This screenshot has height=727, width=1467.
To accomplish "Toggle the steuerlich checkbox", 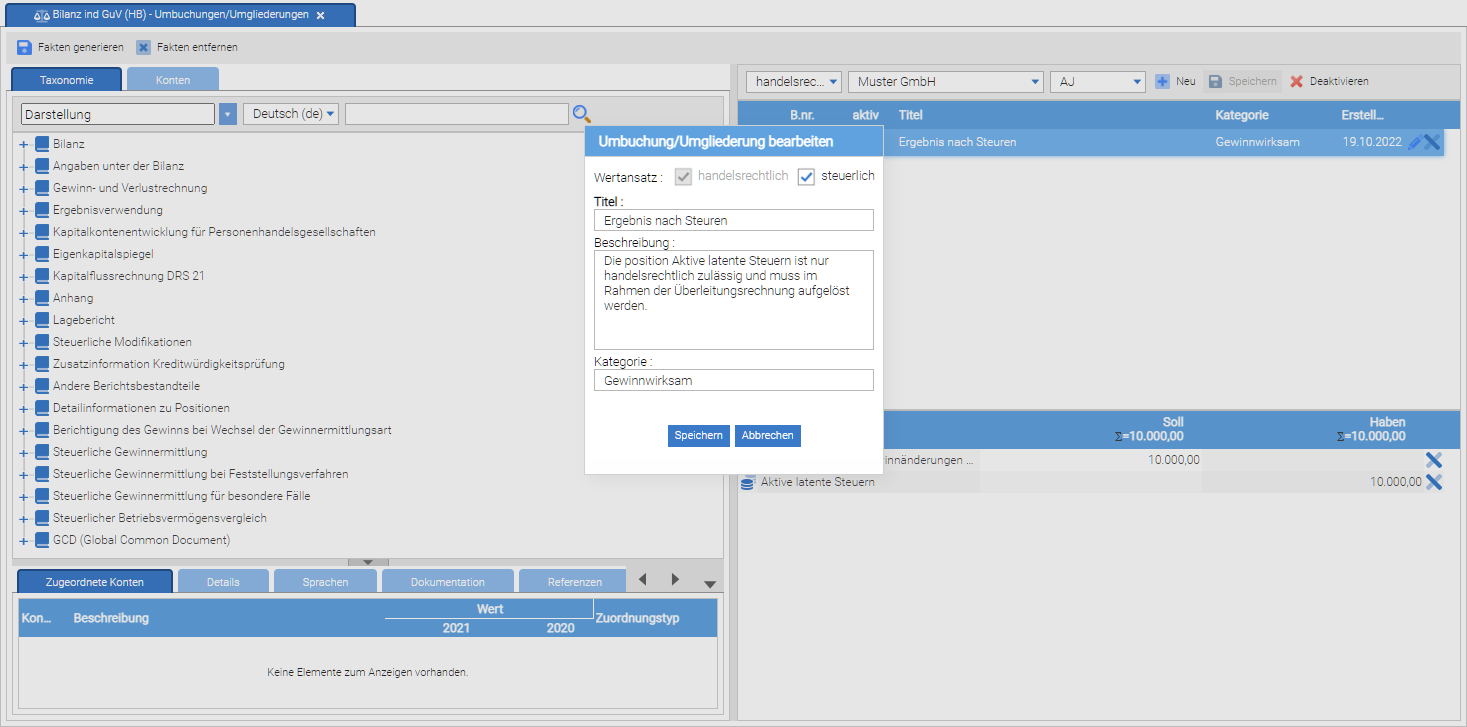I will [807, 177].
